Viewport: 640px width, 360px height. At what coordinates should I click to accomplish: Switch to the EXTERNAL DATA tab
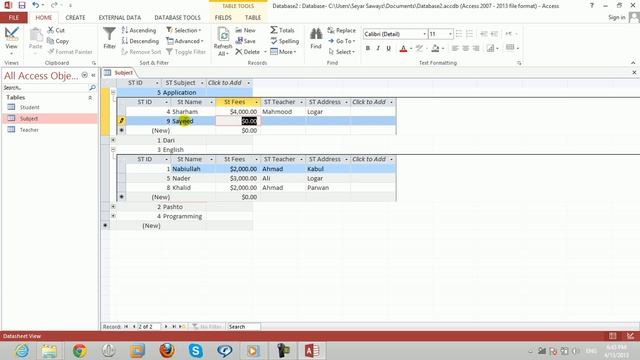[120, 18]
